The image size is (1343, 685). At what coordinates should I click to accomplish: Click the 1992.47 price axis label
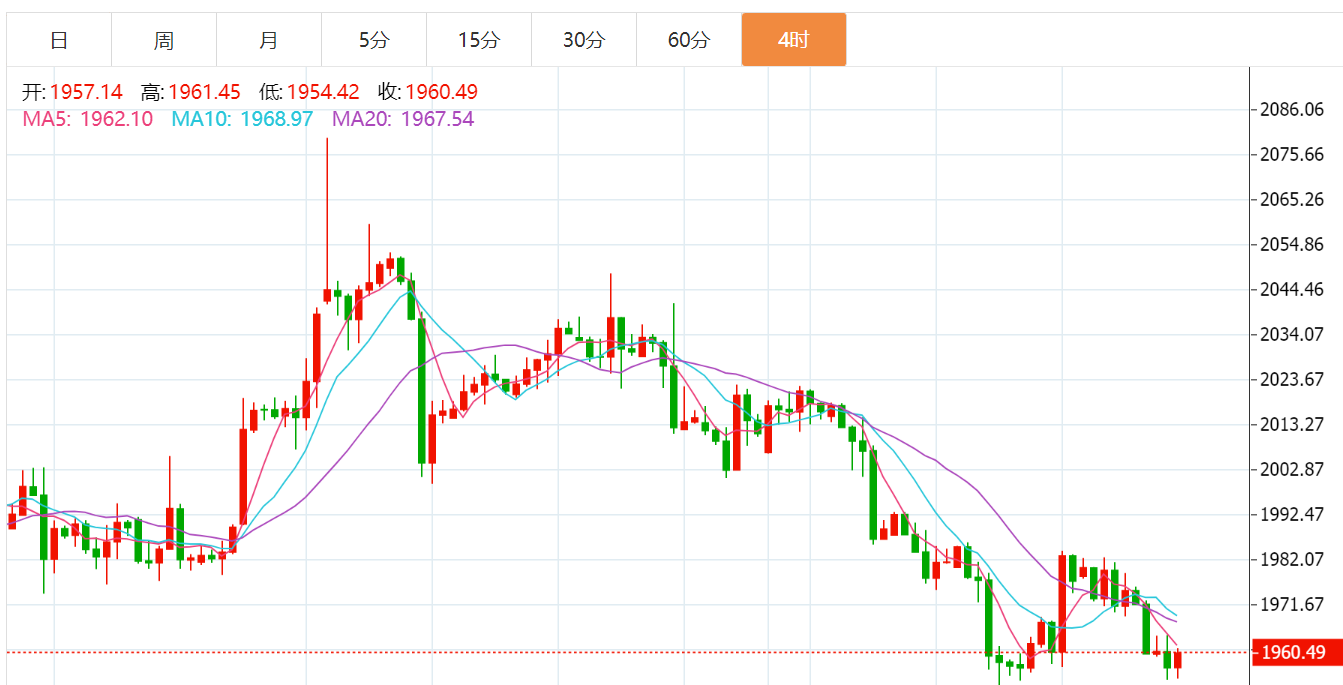point(1294,515)
